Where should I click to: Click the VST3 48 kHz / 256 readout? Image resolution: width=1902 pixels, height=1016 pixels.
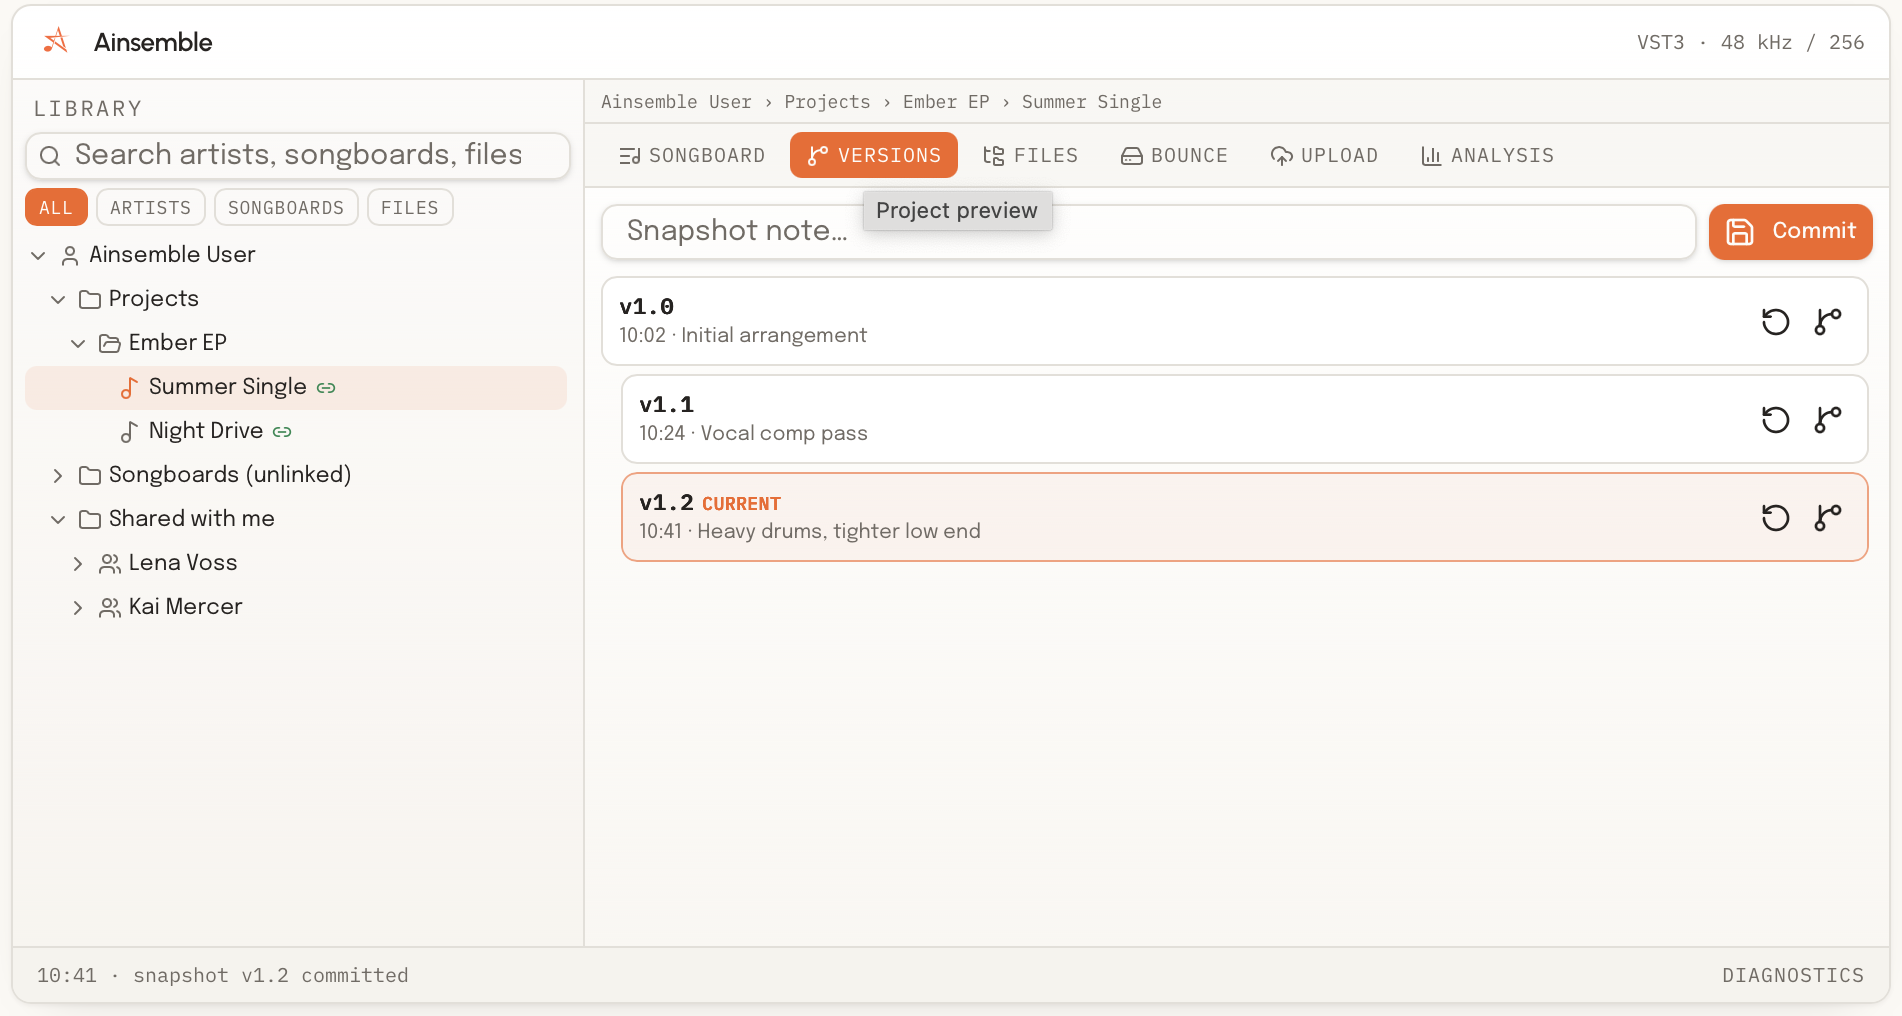pos(1750,42)
